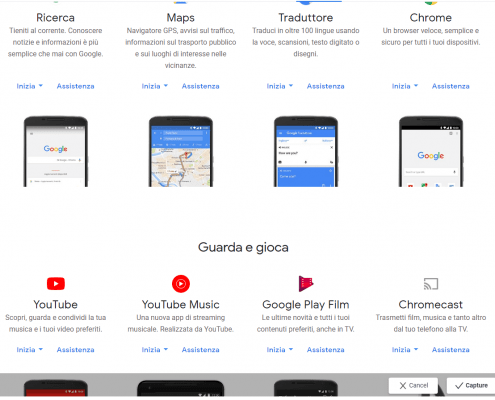495x400 pixels.
Task: Open Assistenza link for Chrome
Action: (x=451, y=86)
